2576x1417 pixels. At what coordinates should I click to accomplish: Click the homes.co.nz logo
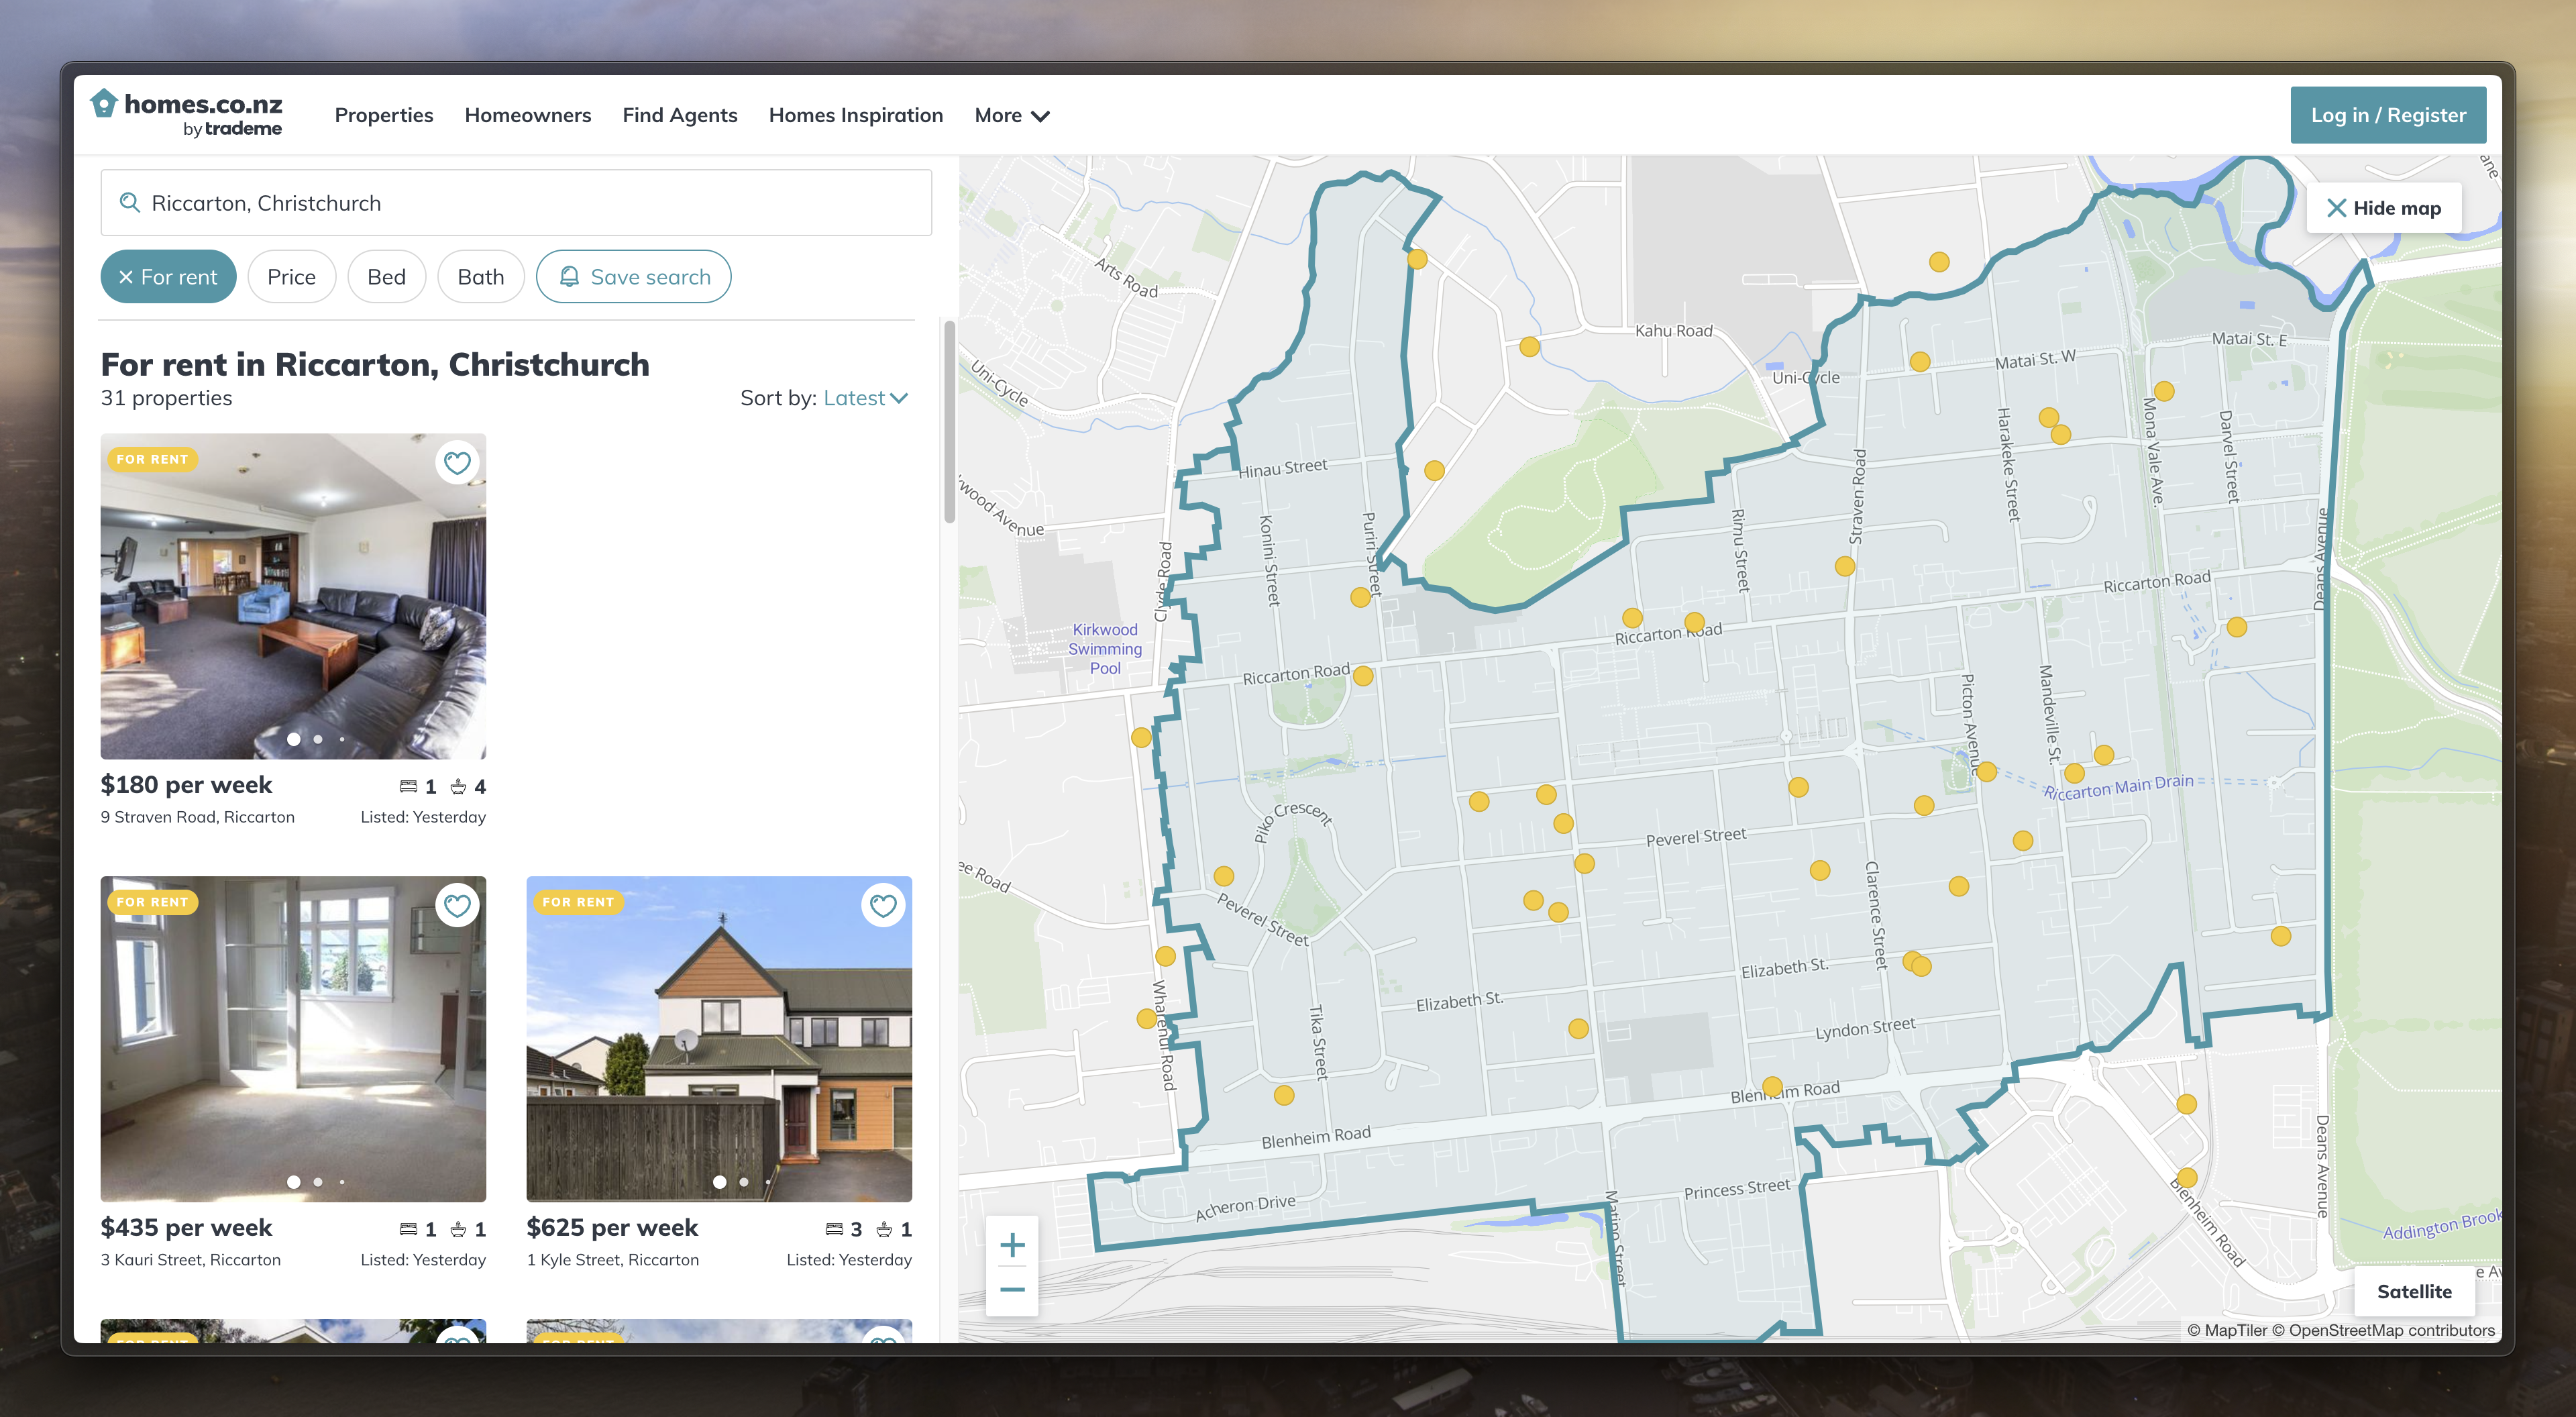coord(187,114)
